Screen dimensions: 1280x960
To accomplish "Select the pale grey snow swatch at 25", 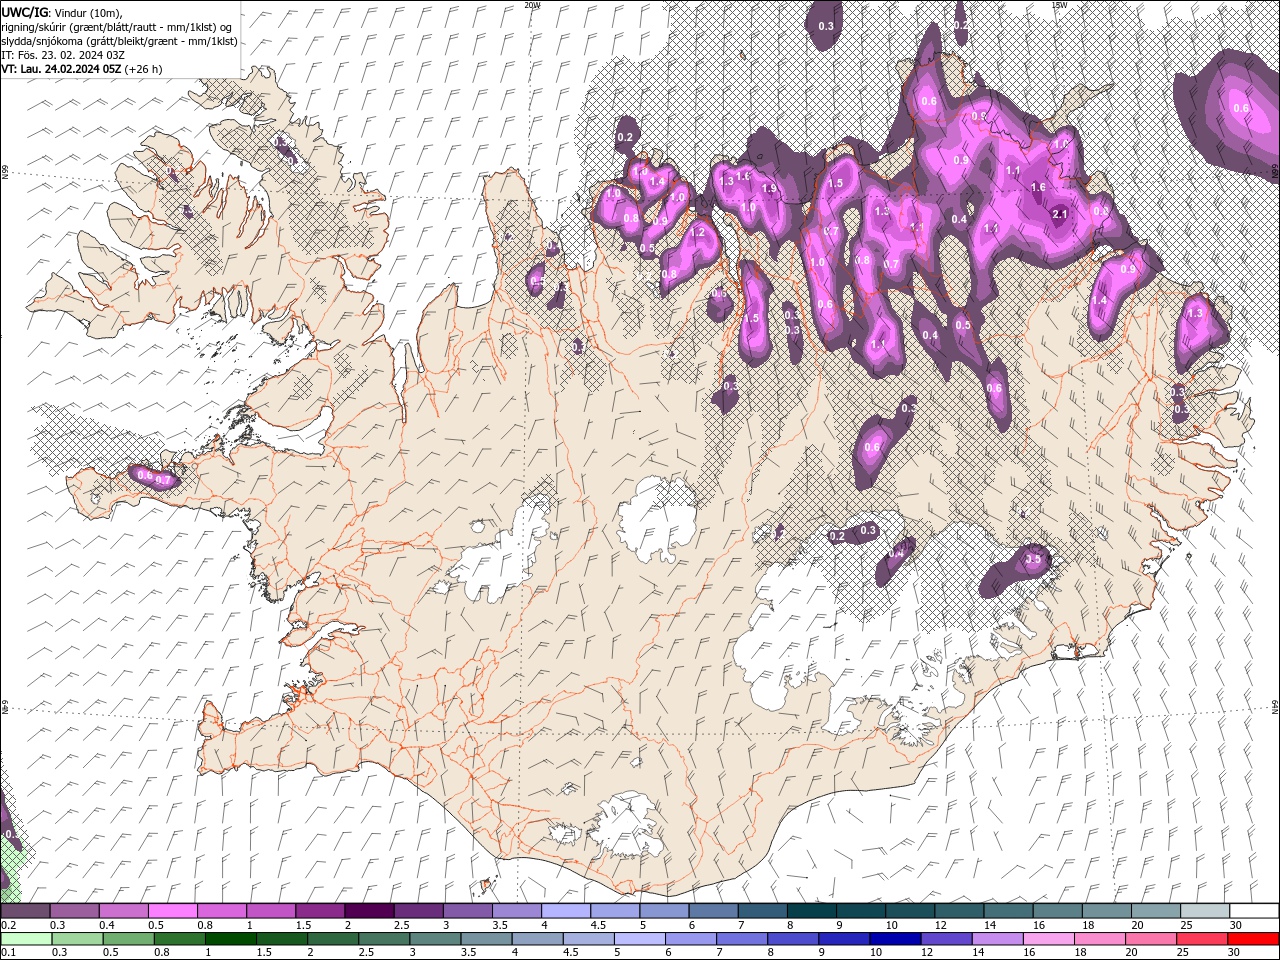I will [x=1205, y=911].
